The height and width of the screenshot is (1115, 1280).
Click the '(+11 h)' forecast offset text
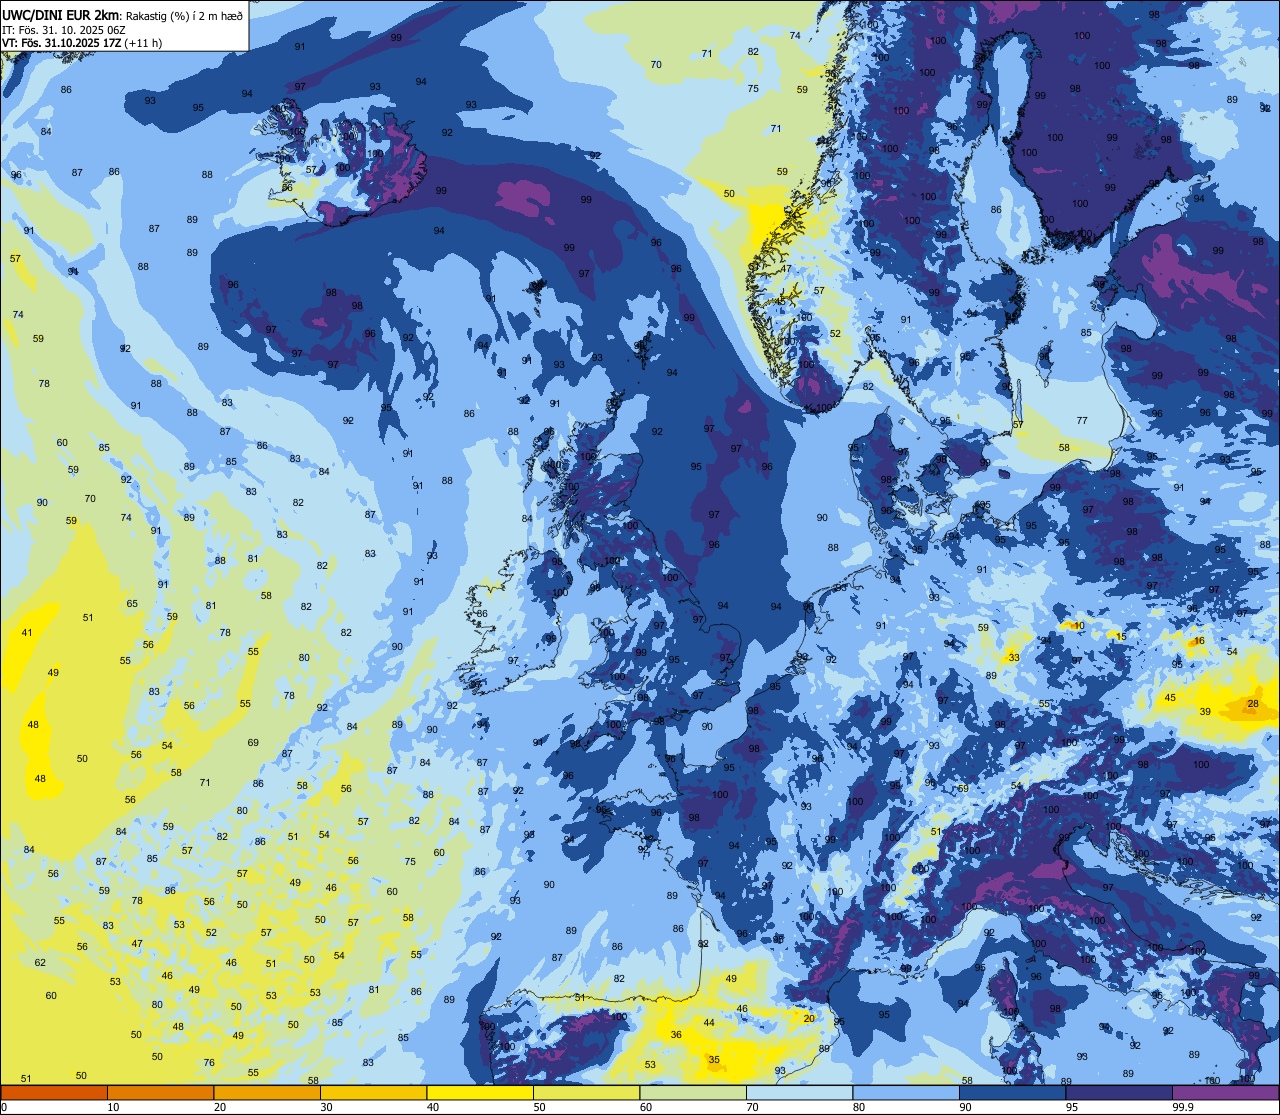pos(143,43)
